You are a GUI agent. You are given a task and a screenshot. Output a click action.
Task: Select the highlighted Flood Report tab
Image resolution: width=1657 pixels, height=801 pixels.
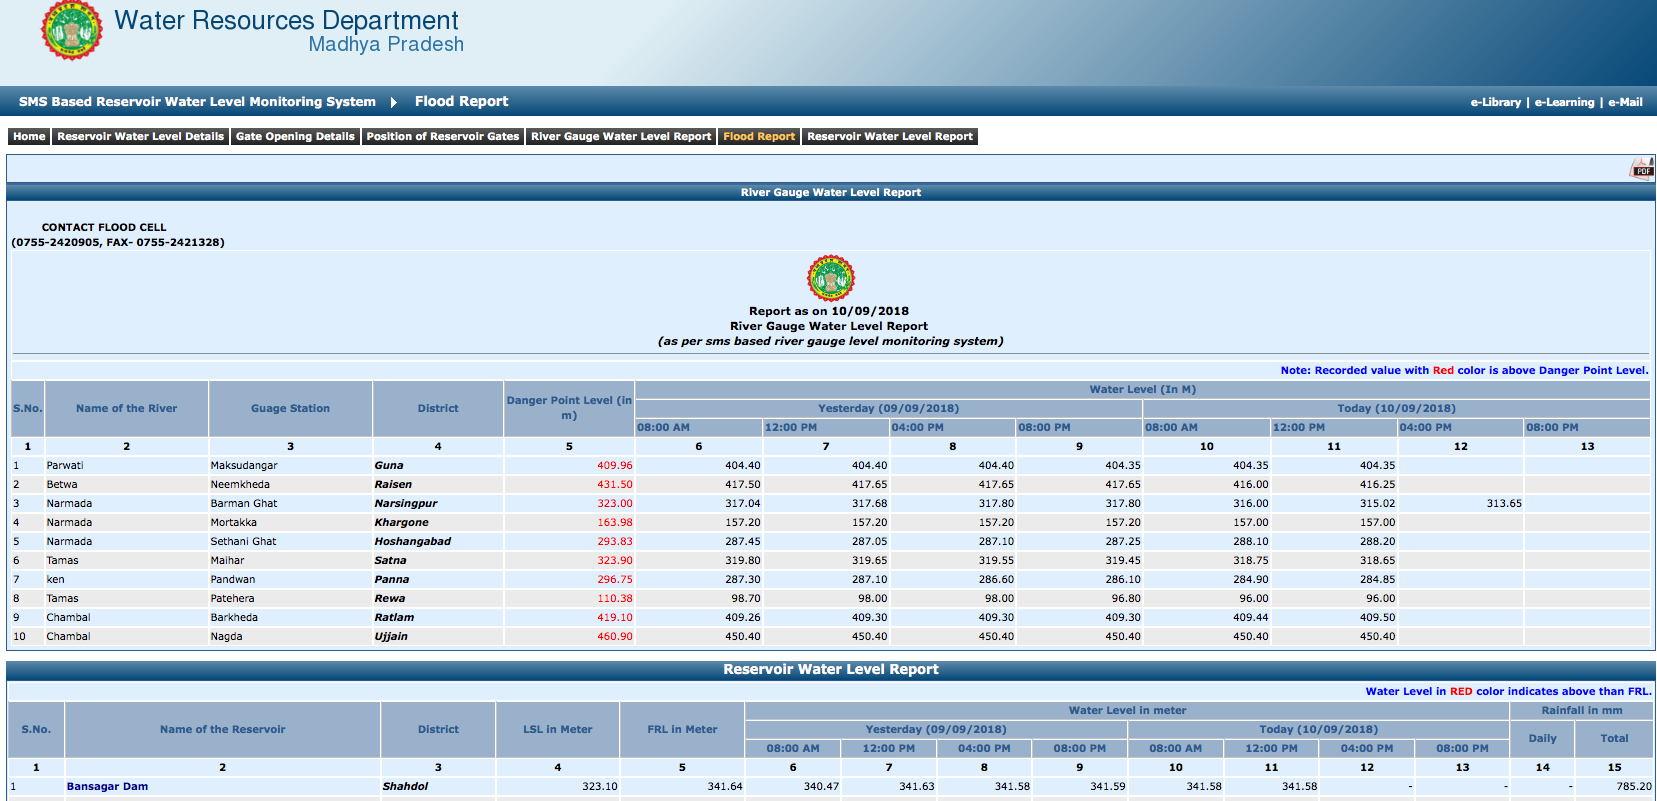tap(759, 137)
